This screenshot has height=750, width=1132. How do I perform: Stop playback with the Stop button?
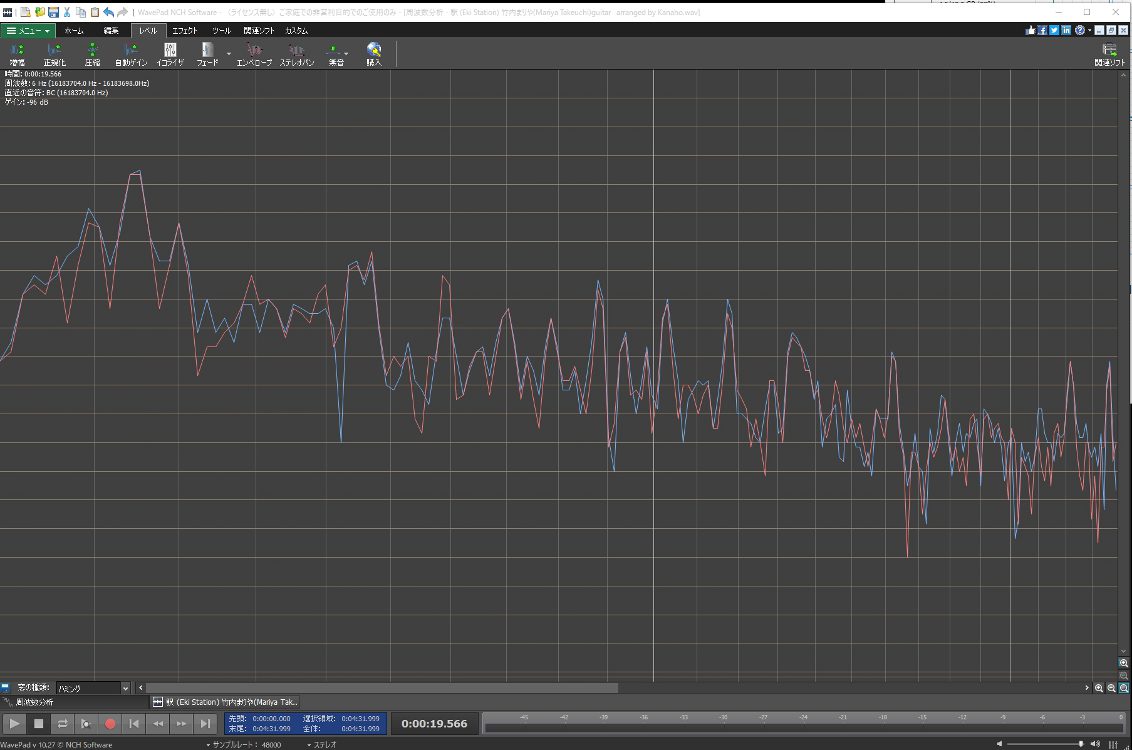coord(39,723)
